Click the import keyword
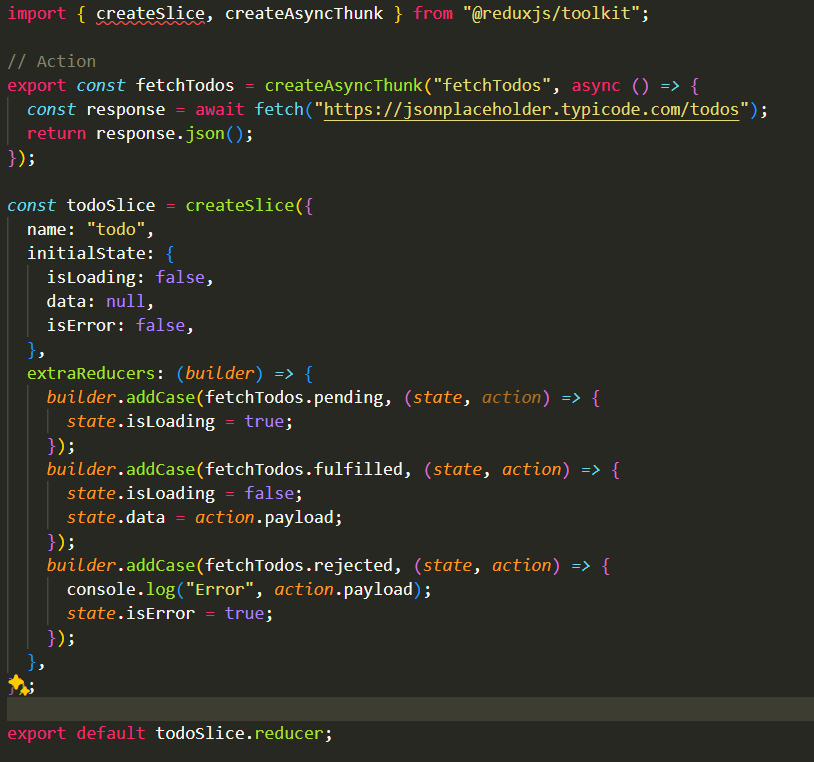 [x=37, y=13]
